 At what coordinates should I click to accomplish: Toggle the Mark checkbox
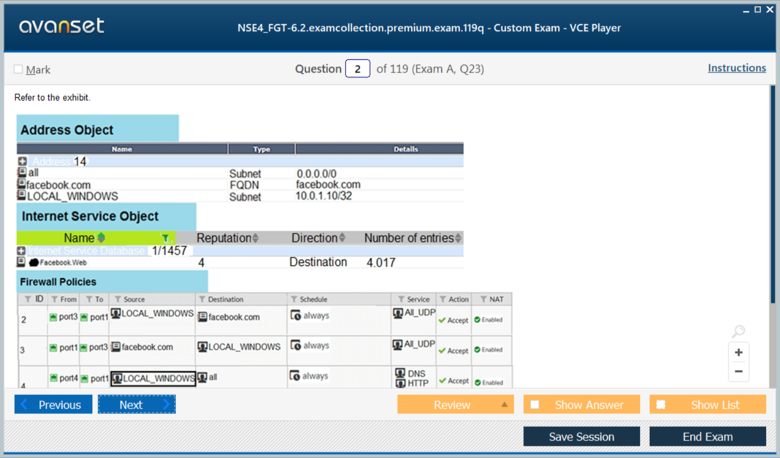click(18, 69)
